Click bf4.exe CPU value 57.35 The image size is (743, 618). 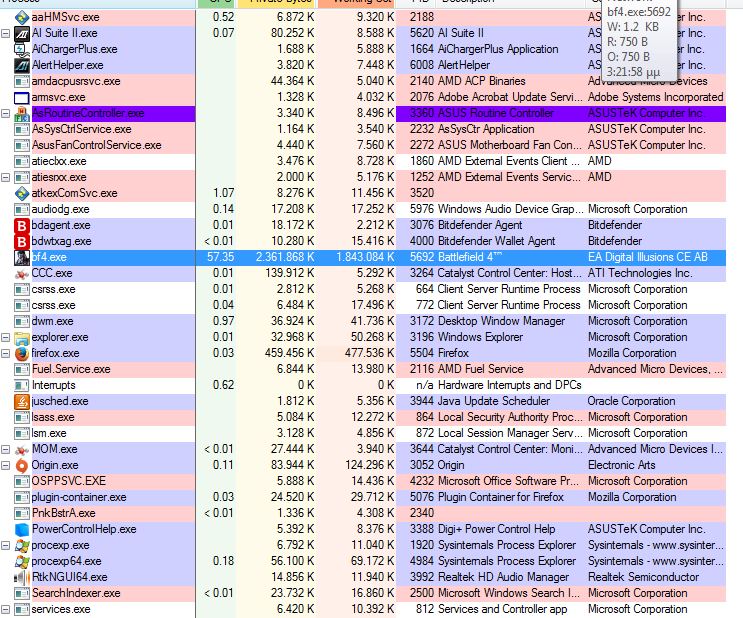point(220,257)
